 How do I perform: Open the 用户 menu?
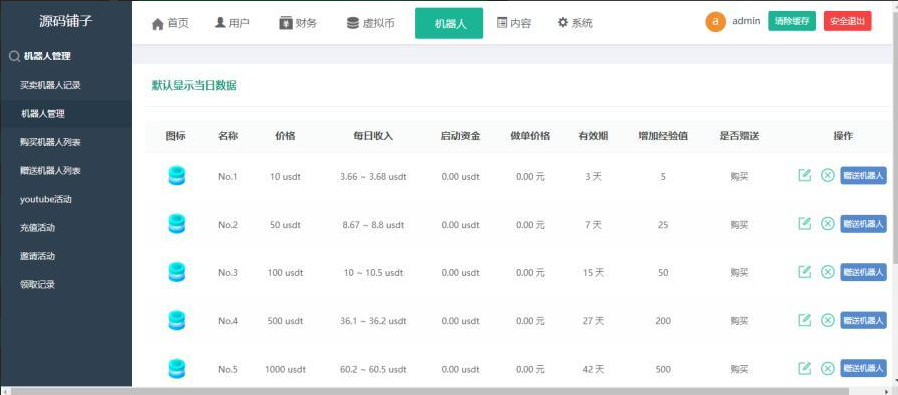[x=232, y=23]
